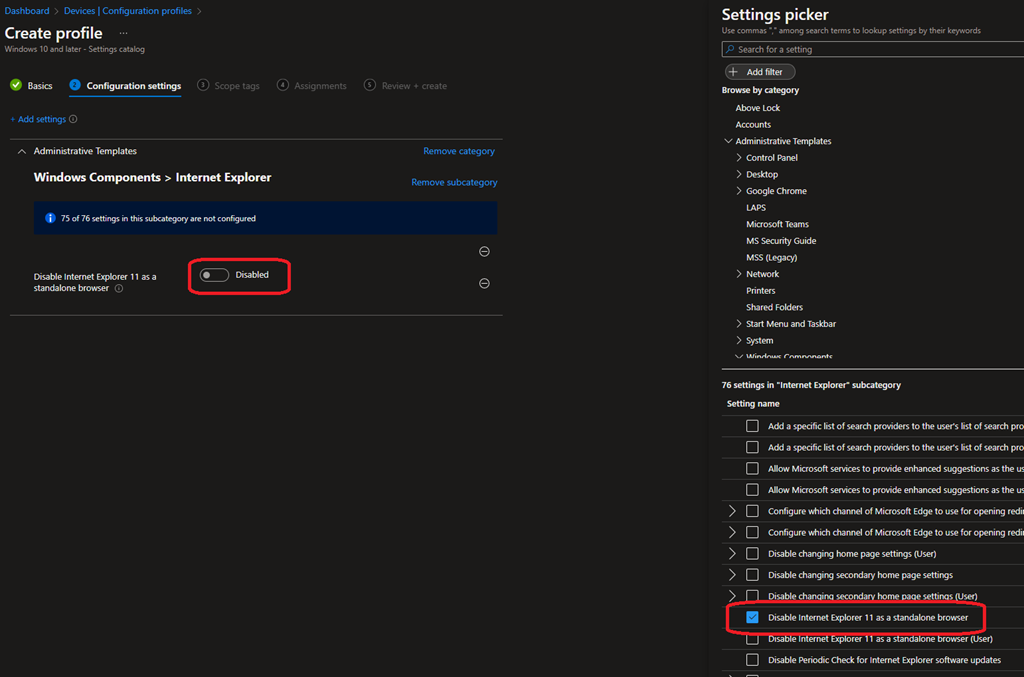Image resolution: width=1024 pixels, height=677 pixels.
Task: Click the upper remove circle icon under the info banner
Action: coord(484,252)
